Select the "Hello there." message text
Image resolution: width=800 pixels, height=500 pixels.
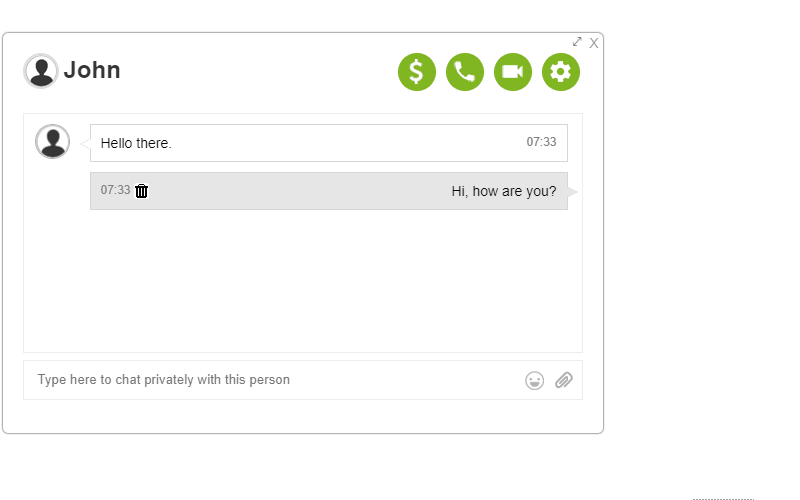click(136, 143)
